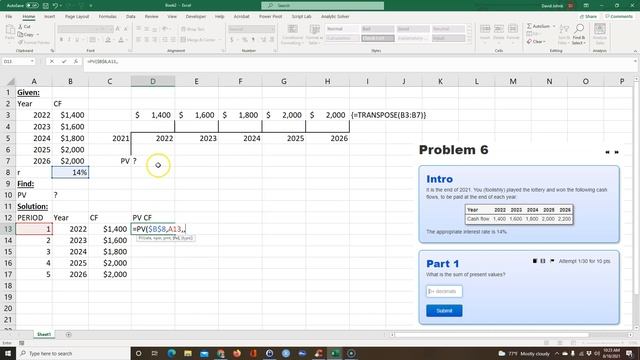Switch to the Insert ribbon tab
The width and height of the screenshot is (640, 360).
[49, 17]
